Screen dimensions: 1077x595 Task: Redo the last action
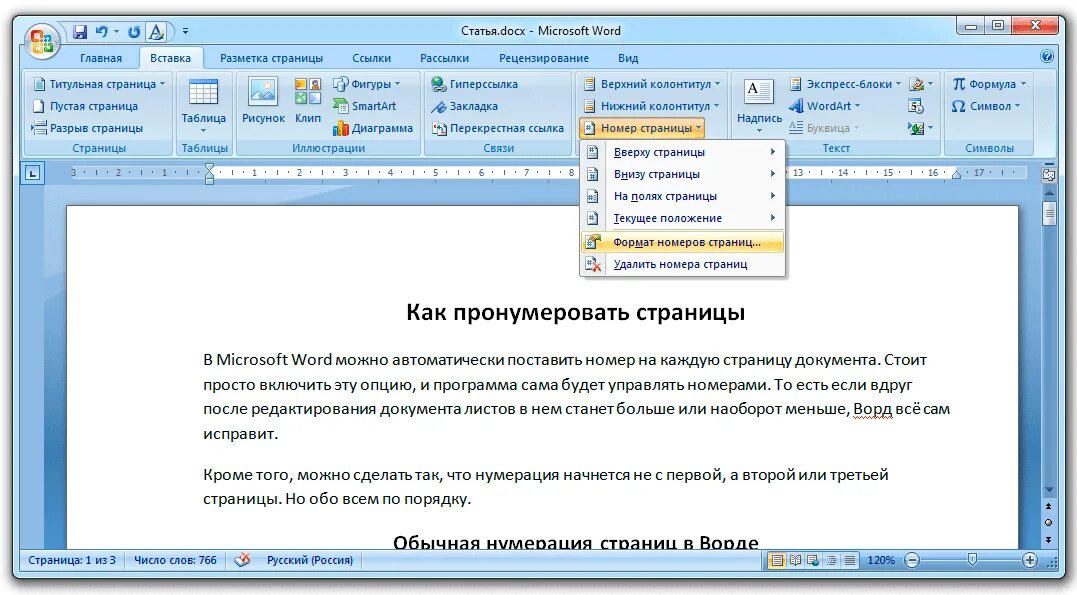tap(134, 31)
